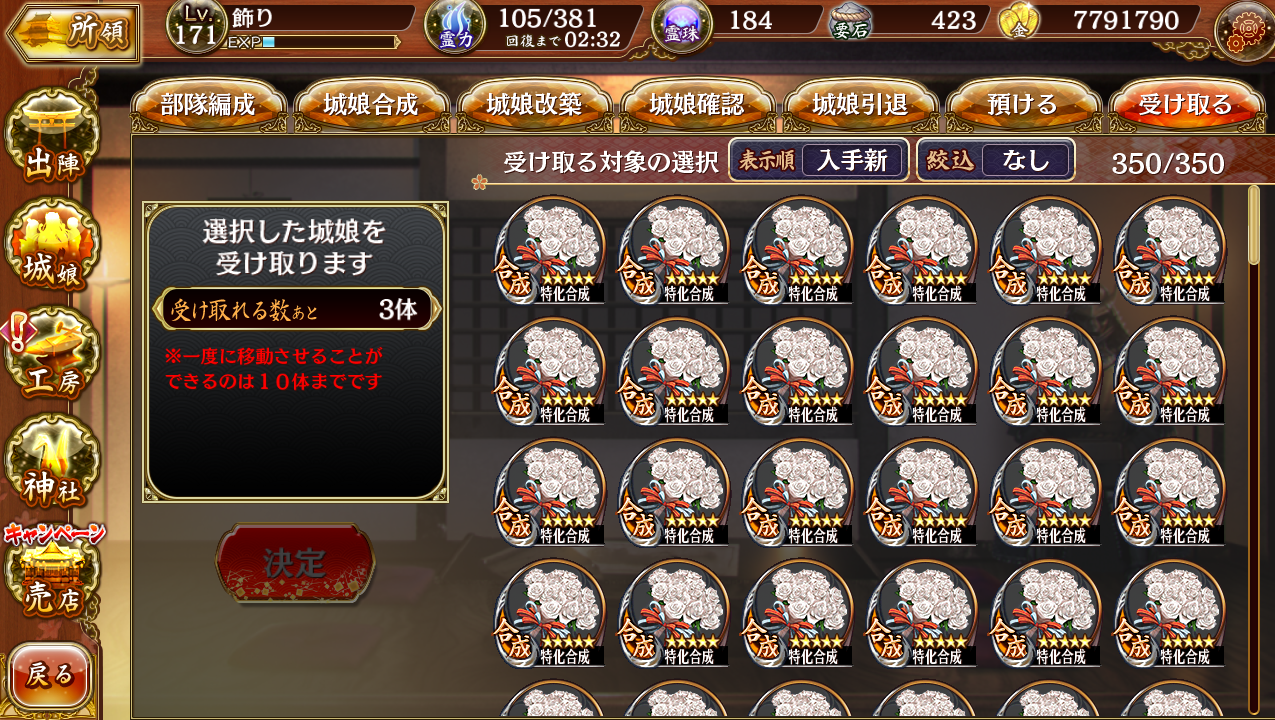Viewport: 1275px width, 720px height.
Task: Switch to the 城娘引退 tab
Action: pos(860,105)
